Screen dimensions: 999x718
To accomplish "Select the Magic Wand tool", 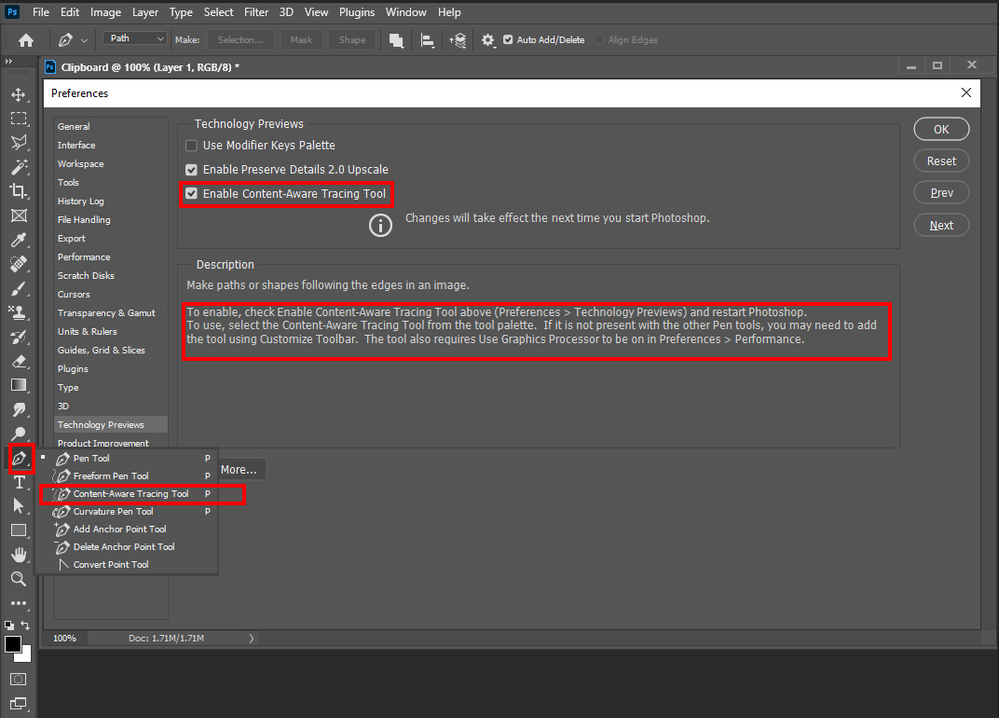I will click(x=18, y=167).
